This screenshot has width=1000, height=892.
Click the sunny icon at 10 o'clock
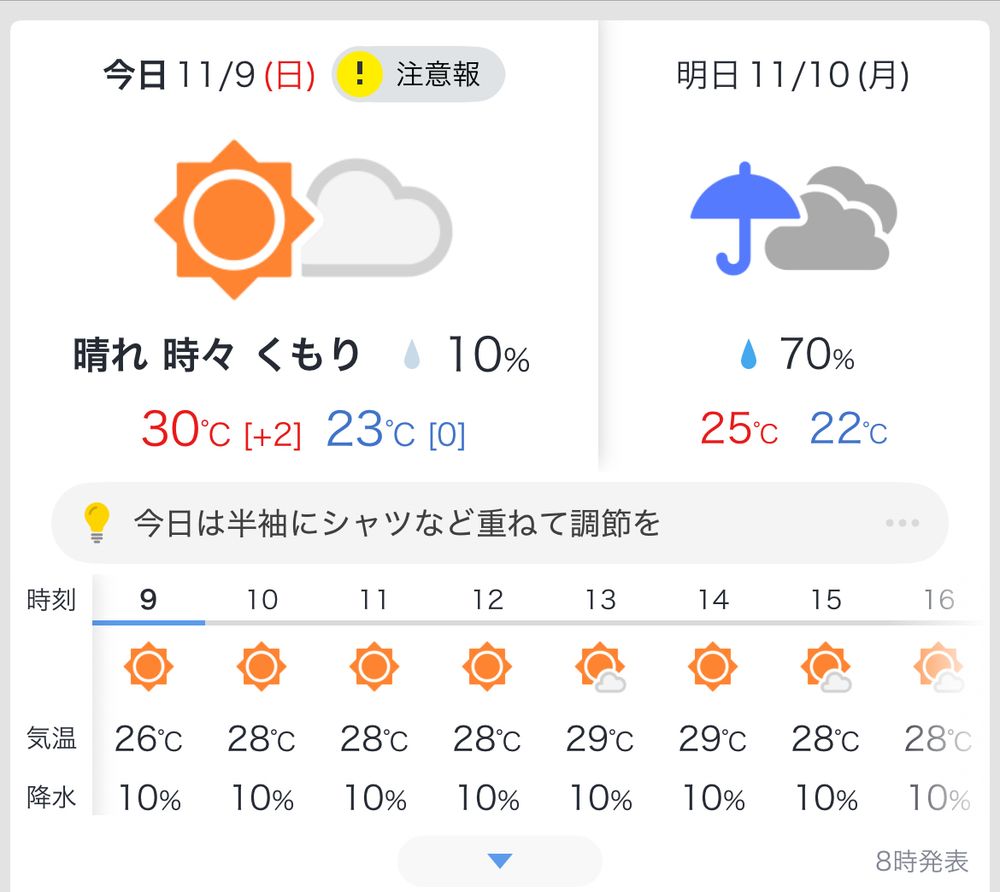click(x=261, y=666)
